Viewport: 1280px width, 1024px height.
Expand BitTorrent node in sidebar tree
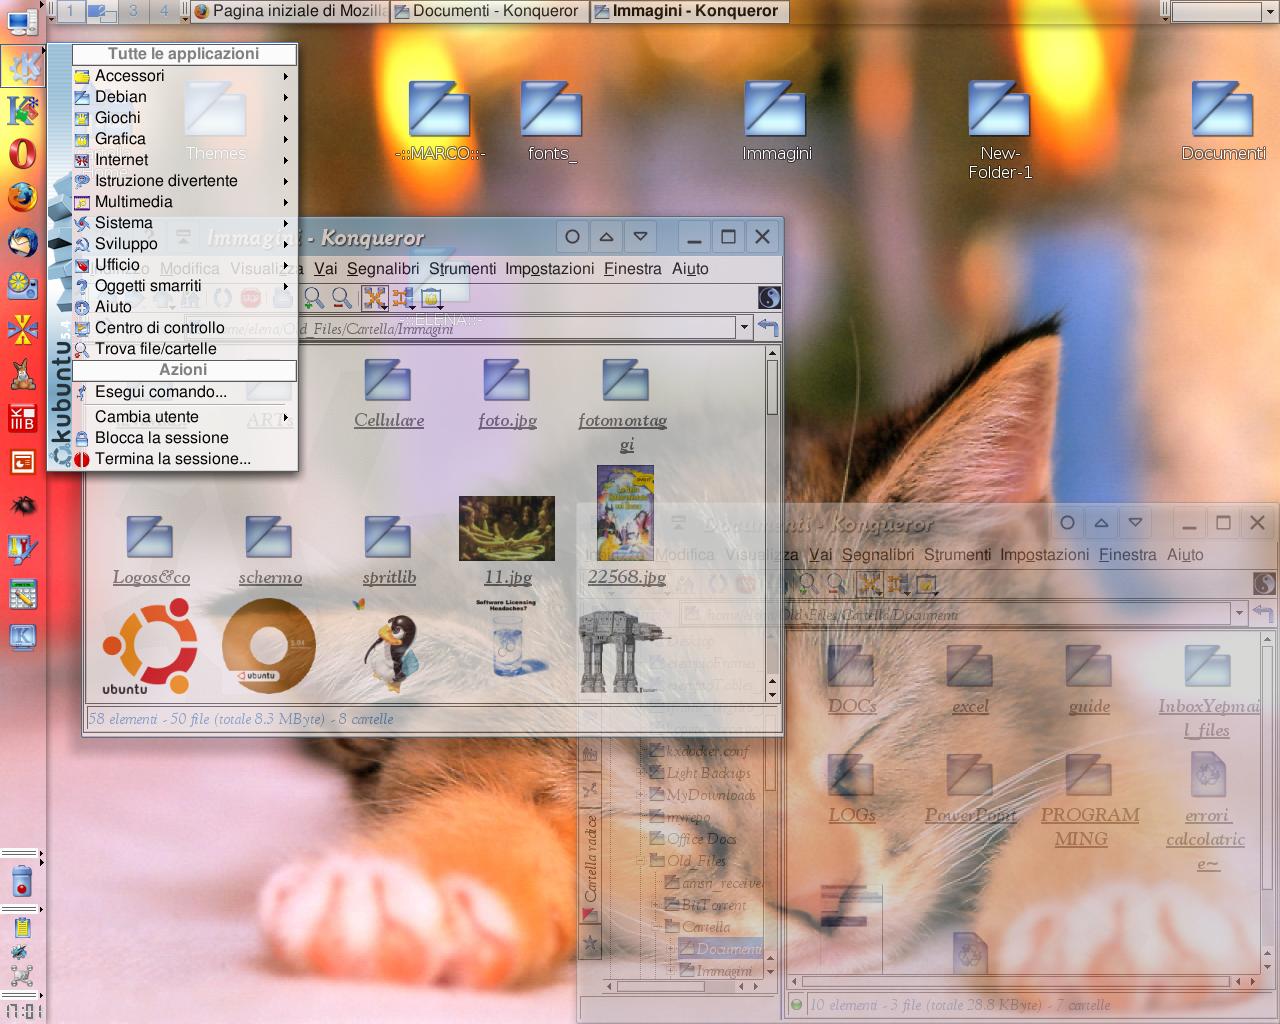657,904
